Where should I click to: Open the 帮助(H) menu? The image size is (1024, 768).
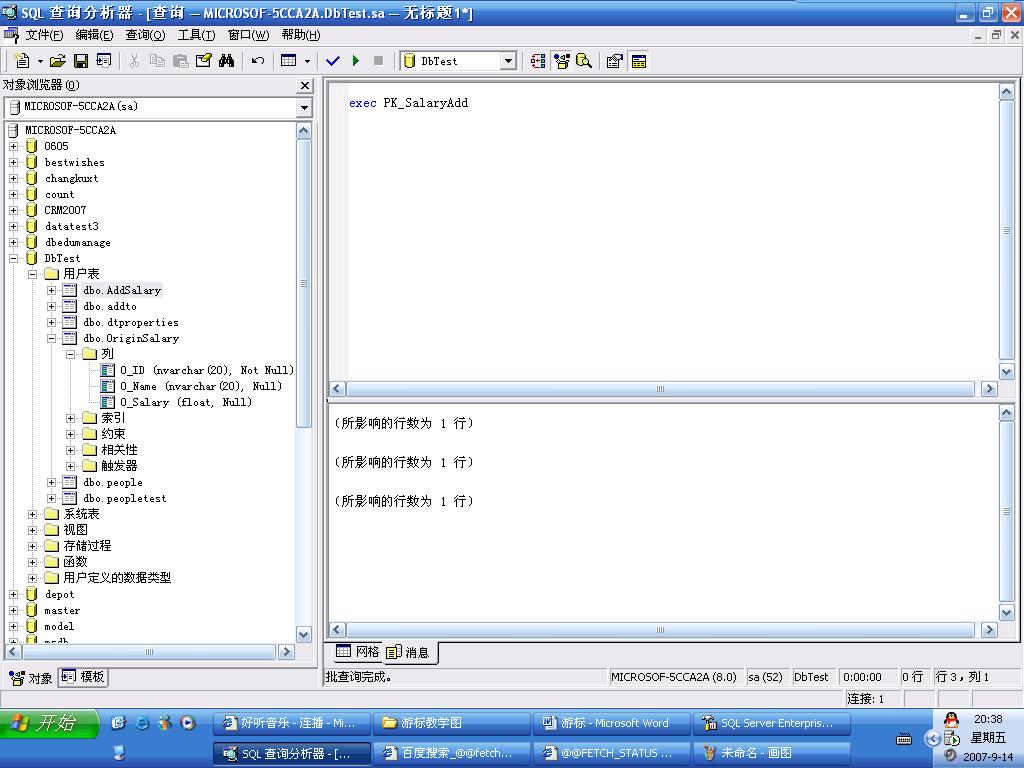(x=301, y=35)
